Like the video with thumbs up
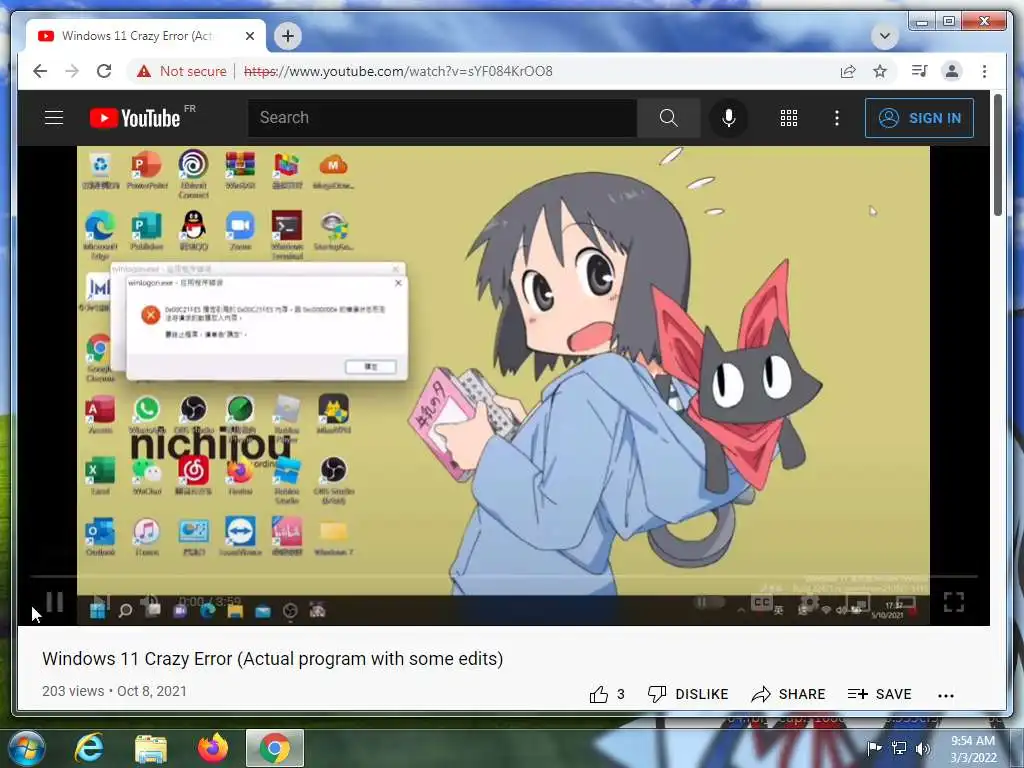Image resolution: width=1024 pixels, height=768 pixels. (x=607, y=694)
